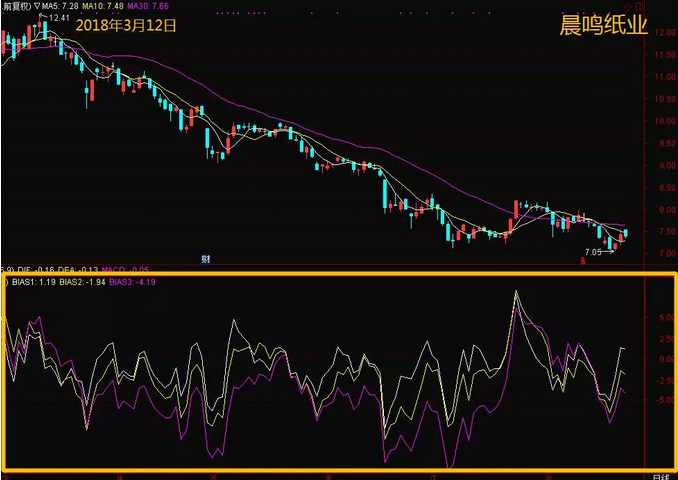Image resolution: width=678 pixels, height=480 pixels.
Task: Open the 日线 period selector
Action: pos(661,475)
